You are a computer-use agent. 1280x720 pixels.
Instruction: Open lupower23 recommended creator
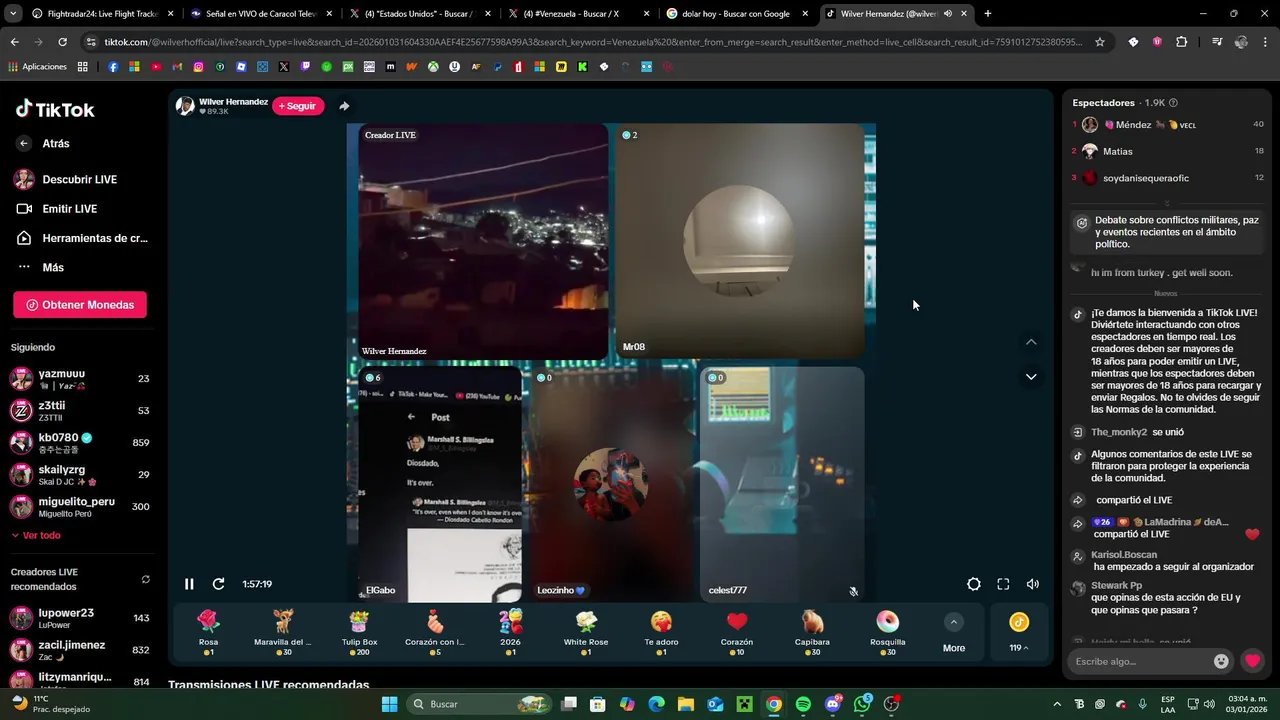point(80,618)
